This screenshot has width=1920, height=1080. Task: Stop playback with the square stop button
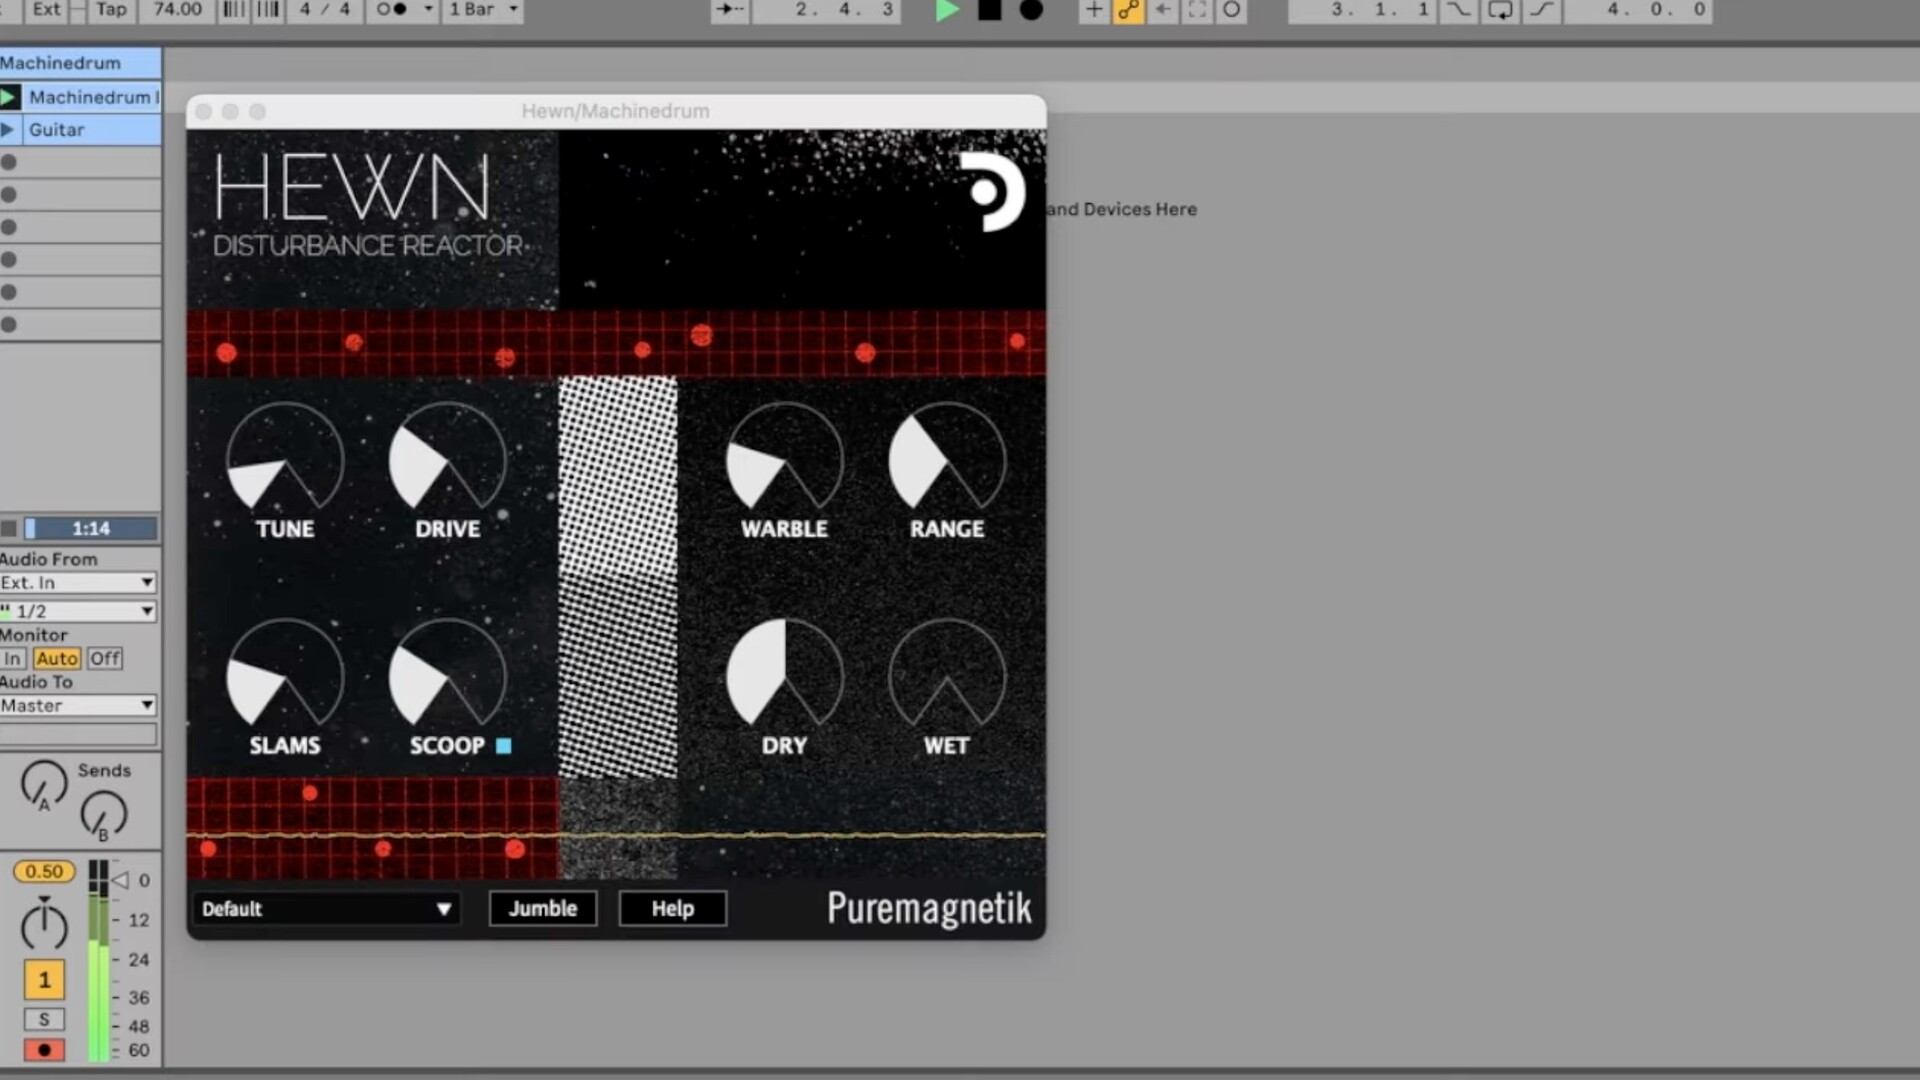coord(989,10)
